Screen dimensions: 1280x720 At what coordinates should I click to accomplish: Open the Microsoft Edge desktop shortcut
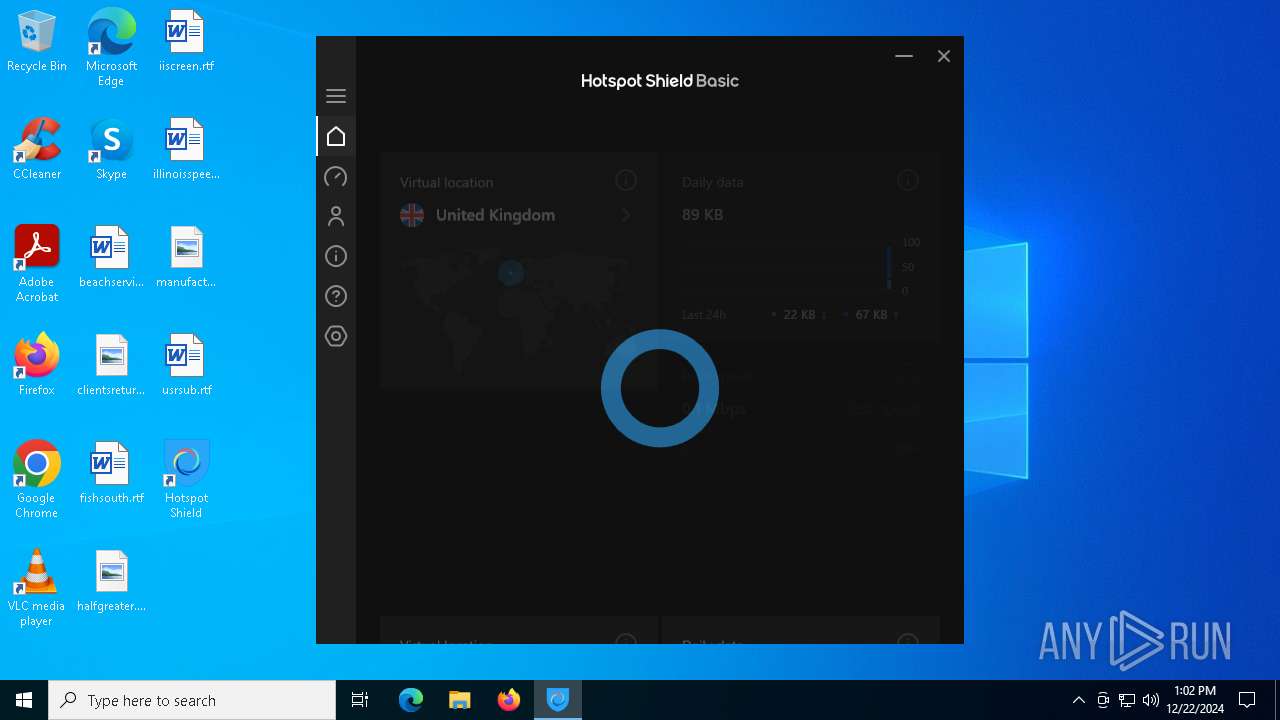pos(111,48)
